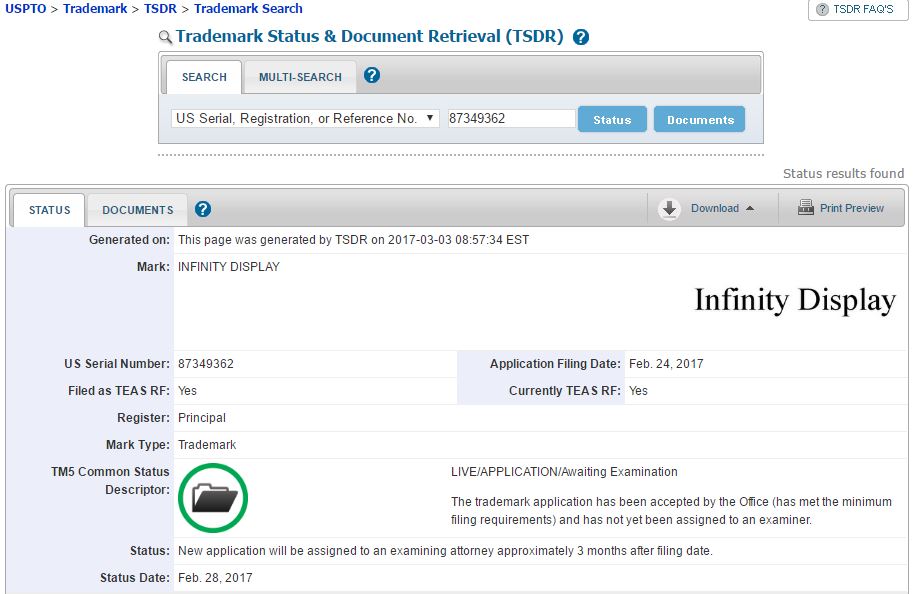The height and width of the screenshot is (594, 913).
Task: Click the LIVE/APPLICATION/Awaiting Examination text
Action: (564, 472)
